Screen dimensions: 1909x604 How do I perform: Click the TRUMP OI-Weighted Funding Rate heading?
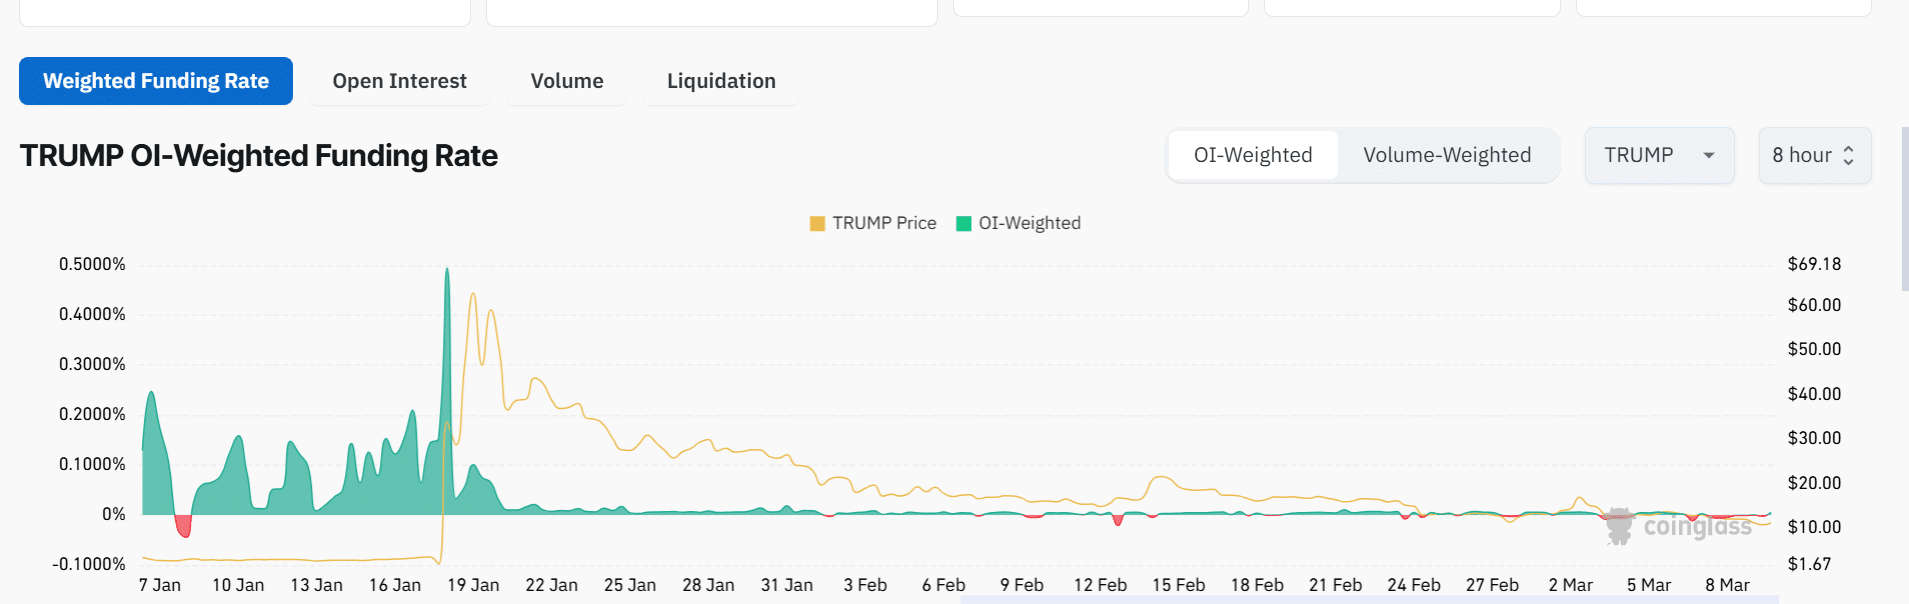click(x=259, y=156)
